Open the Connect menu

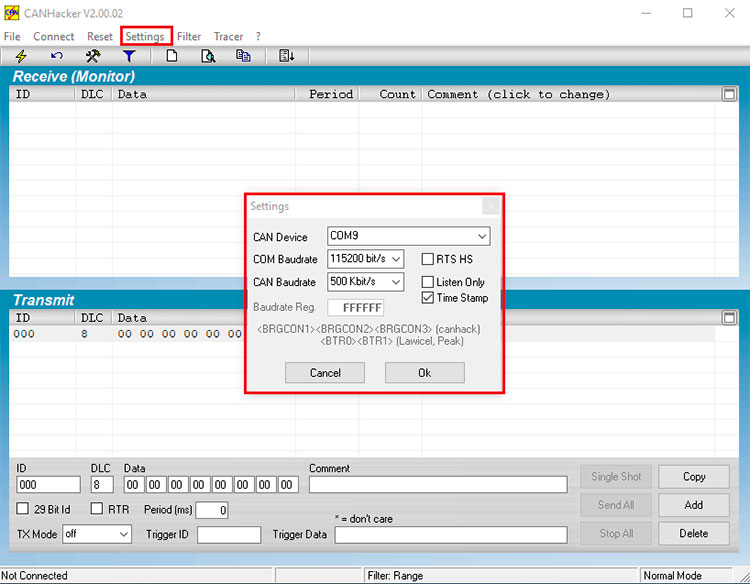click(x=54, y=36)
